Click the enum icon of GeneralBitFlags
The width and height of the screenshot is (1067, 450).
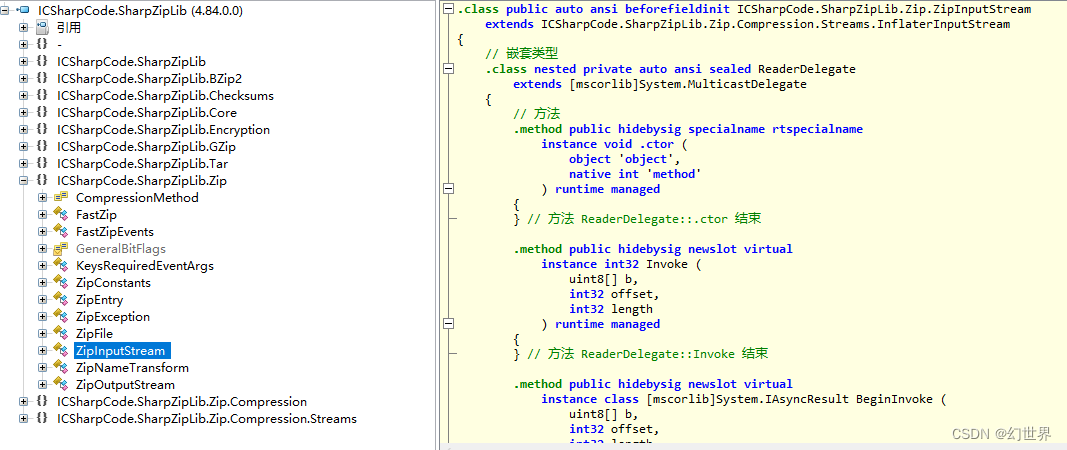tap(61, 249)
